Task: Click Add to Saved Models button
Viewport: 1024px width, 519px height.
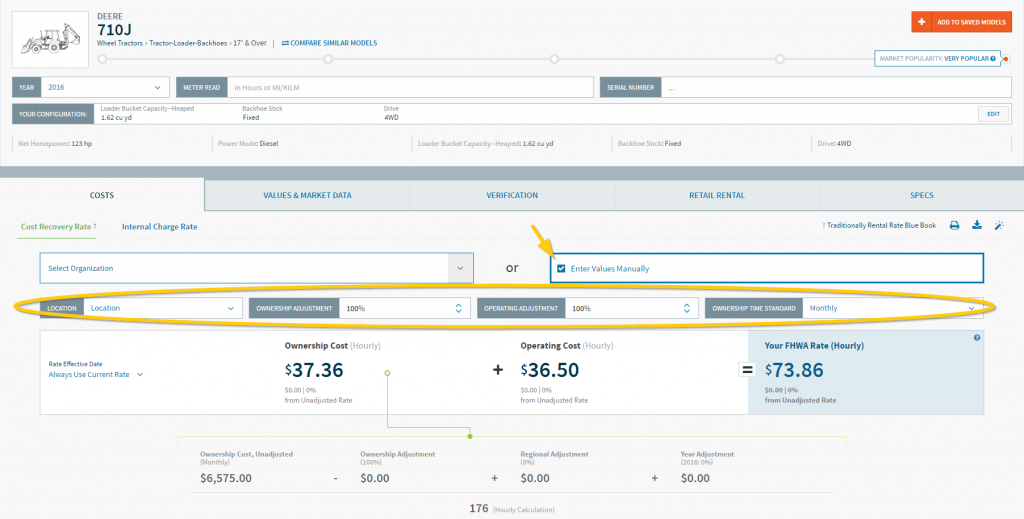Action: (962, 22)
